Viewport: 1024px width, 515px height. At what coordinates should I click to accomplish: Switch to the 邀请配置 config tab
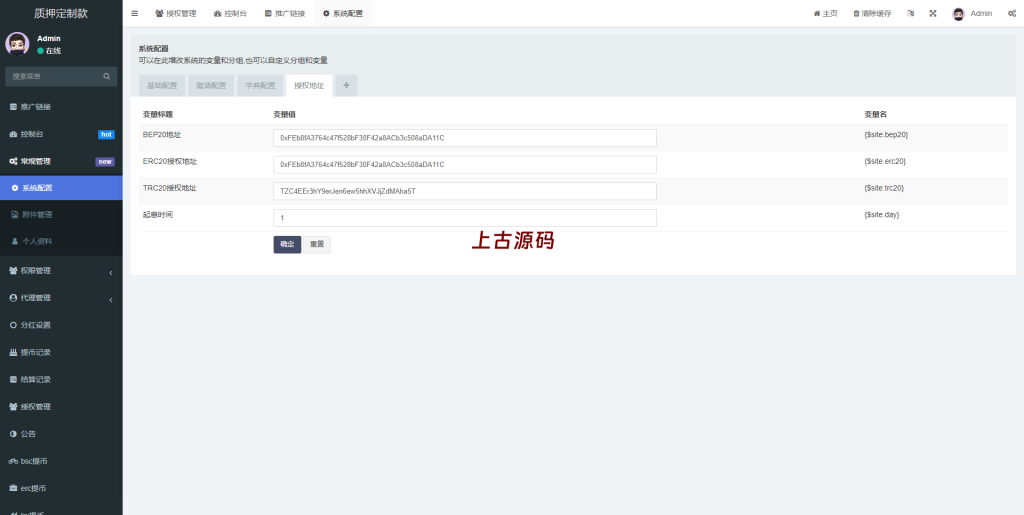(211, 86)
